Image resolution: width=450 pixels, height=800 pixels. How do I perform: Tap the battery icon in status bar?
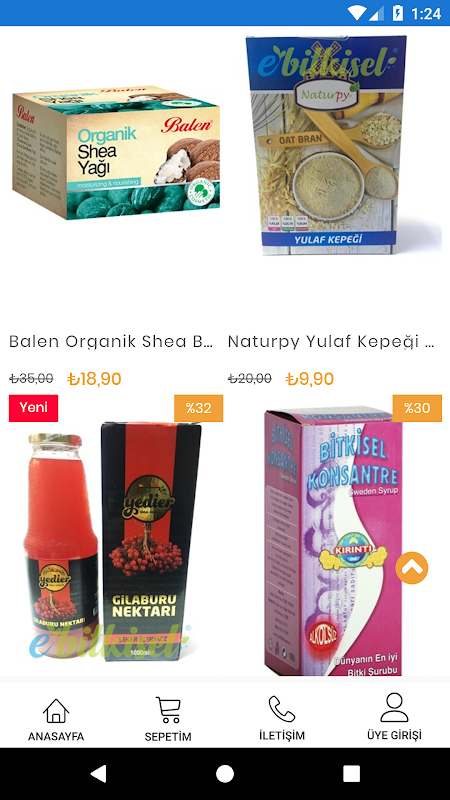[x=397, y=13]
